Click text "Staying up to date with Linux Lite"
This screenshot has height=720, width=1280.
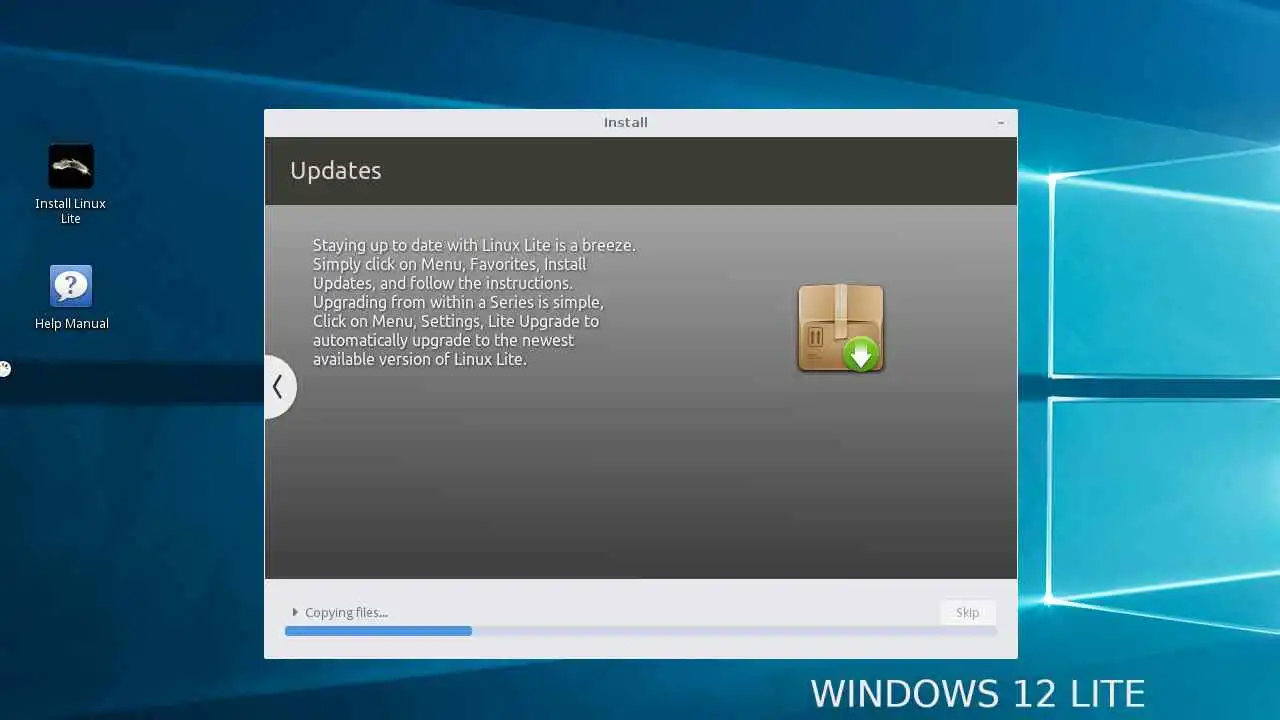click(430, 245)
